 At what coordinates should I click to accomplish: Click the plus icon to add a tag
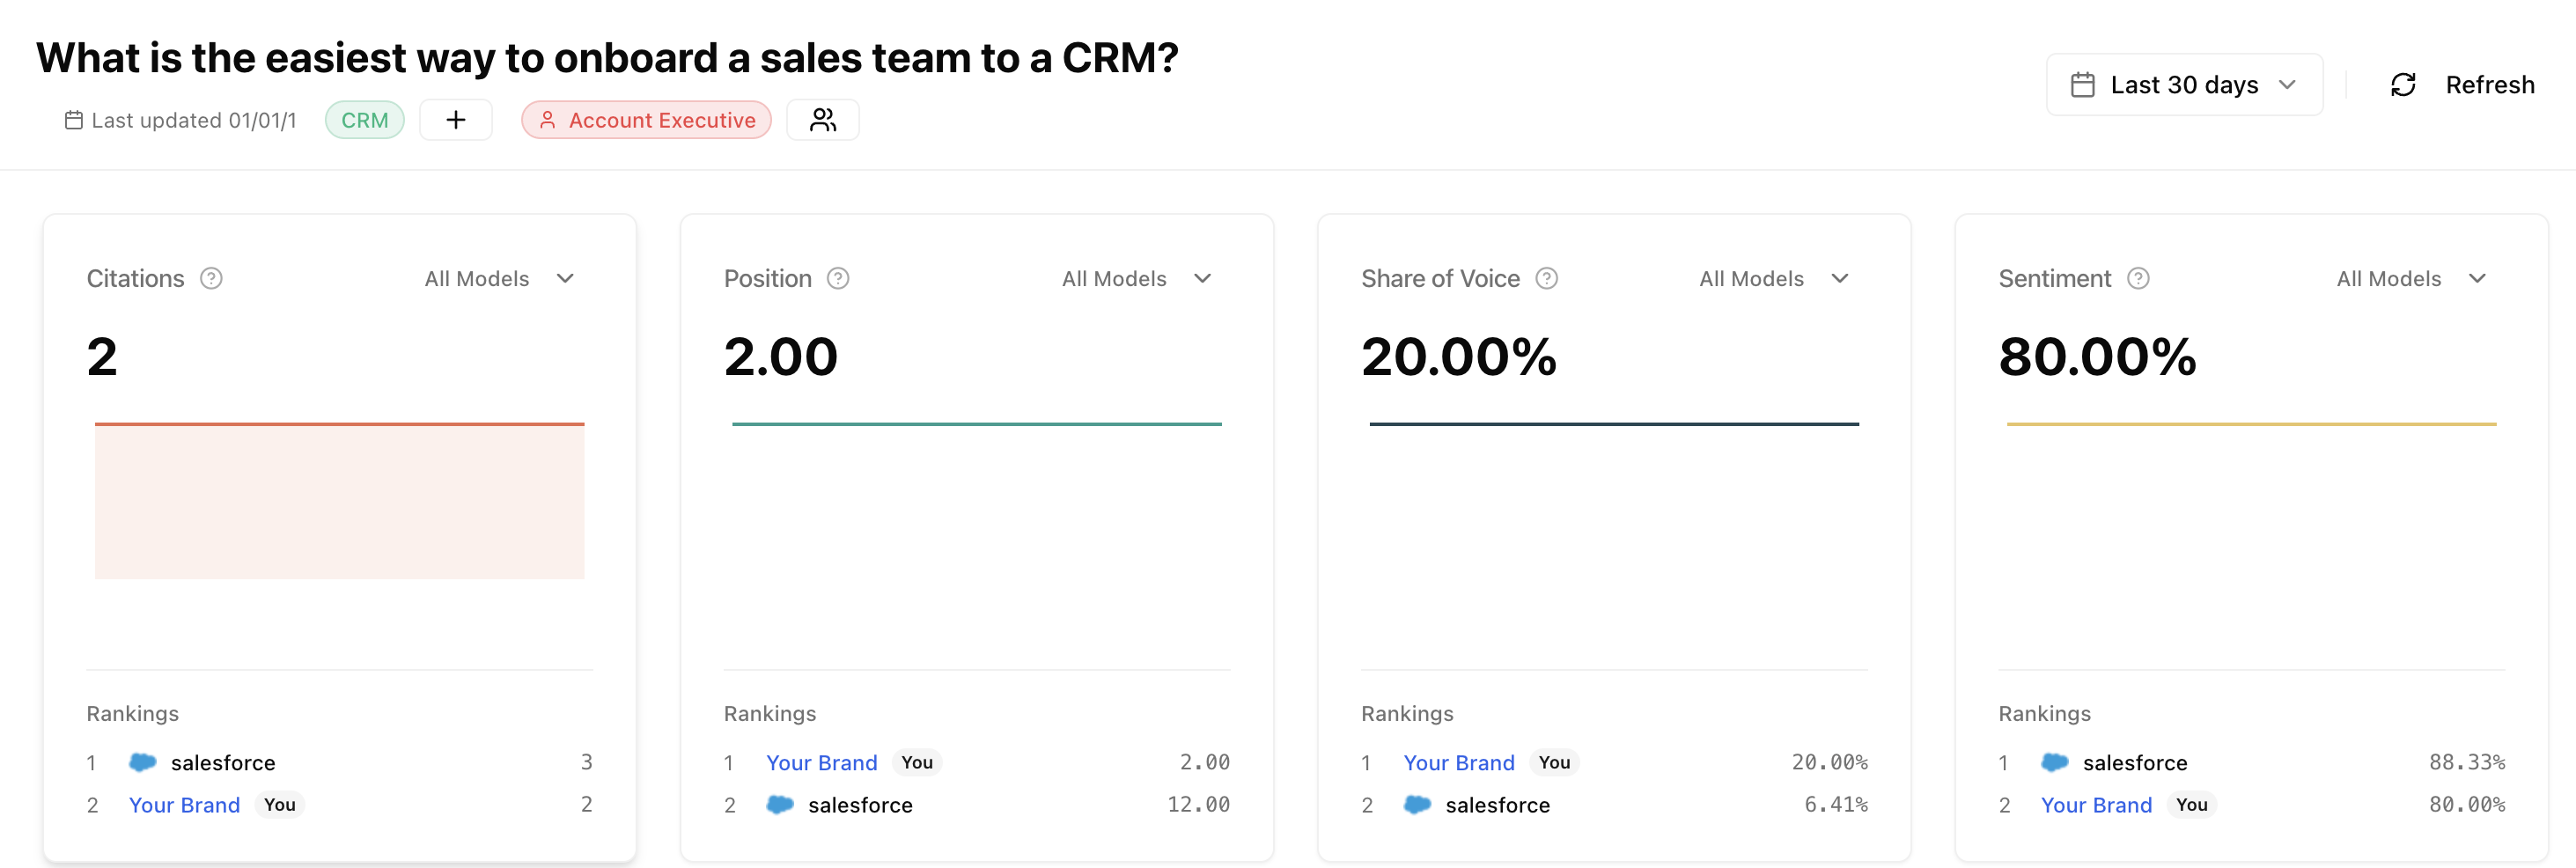click(x=456, y=119)
